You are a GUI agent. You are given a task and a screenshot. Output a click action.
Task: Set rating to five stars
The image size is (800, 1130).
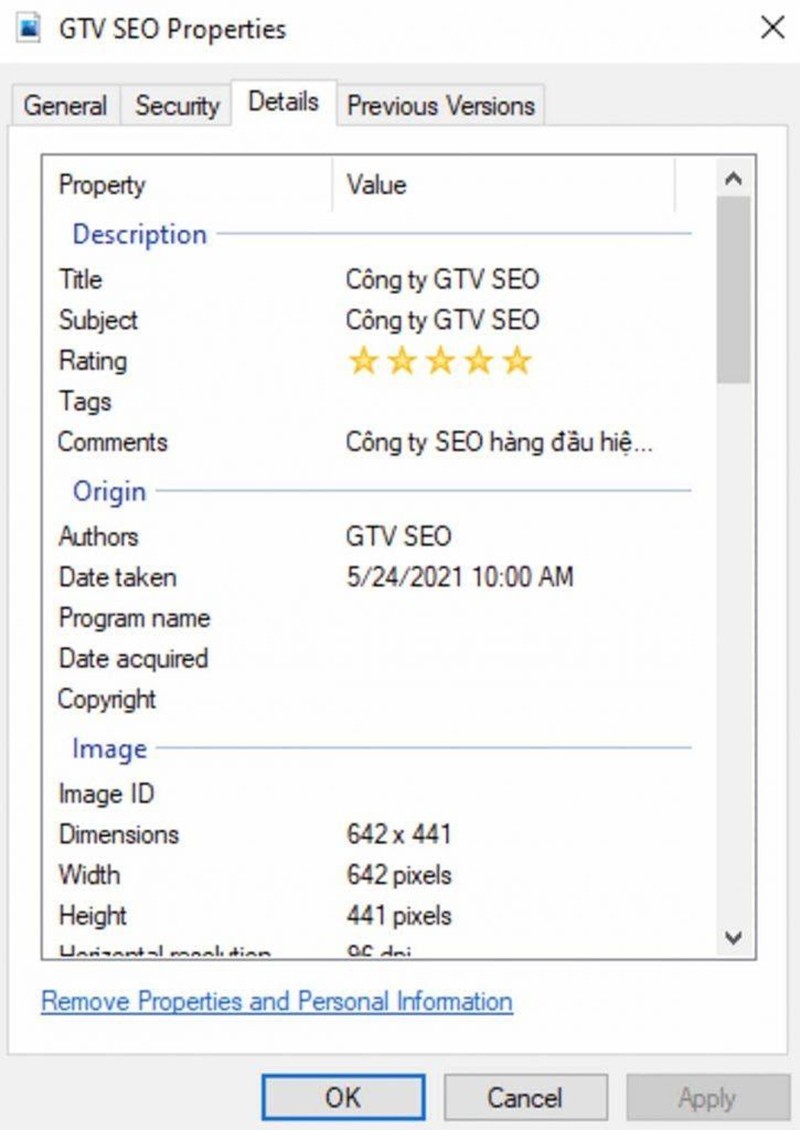point(517,360)
